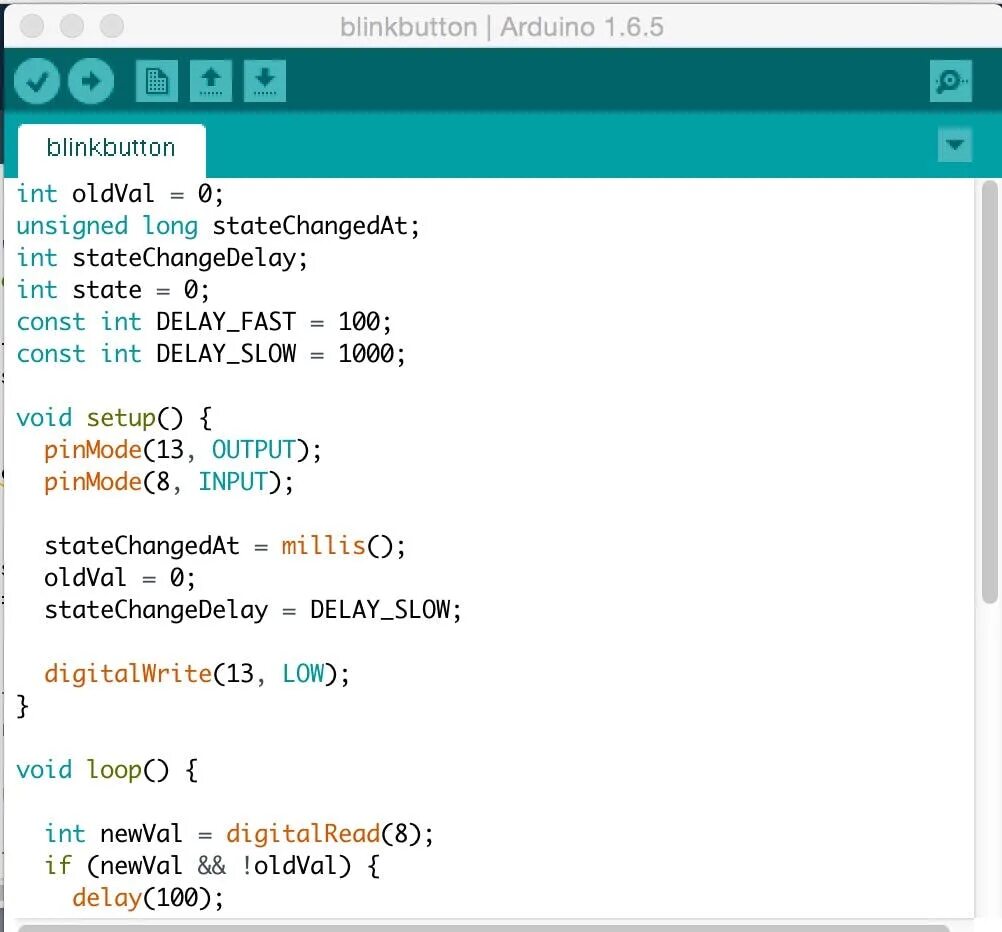Maximize the Arduino window
This screenshot has width=1002, height=932.
[x=112, y=26]
